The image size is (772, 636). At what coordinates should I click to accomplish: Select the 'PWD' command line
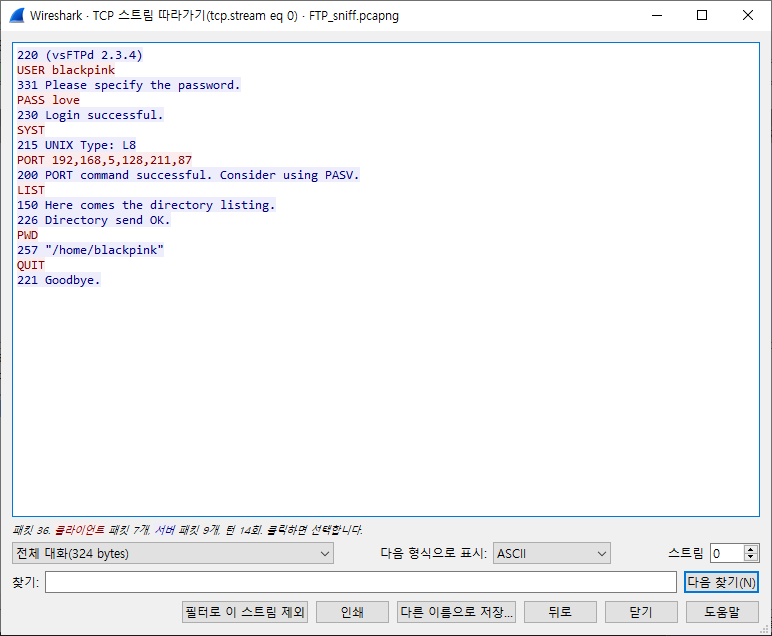28,235
